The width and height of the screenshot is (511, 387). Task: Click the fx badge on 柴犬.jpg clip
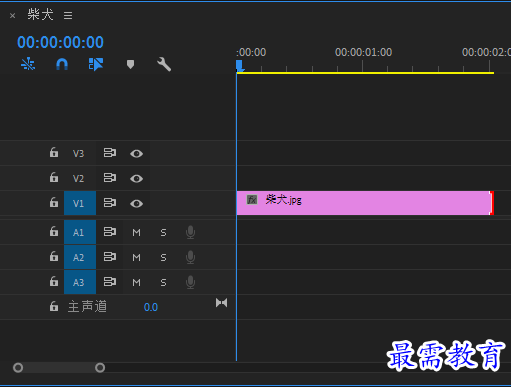tap(252, 200)
